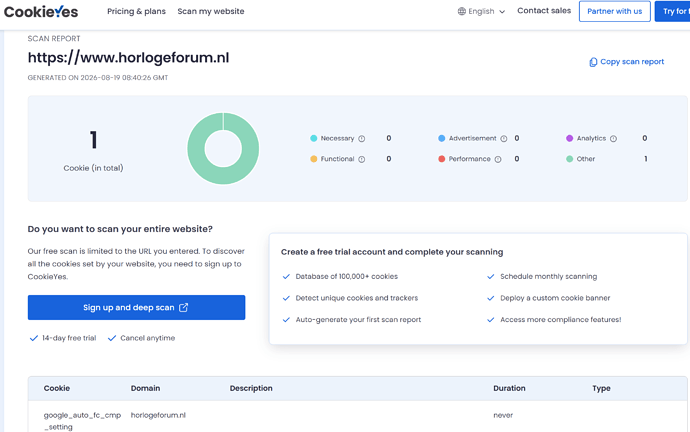Click the horlogeforum.nl URL heading
Viewport: 690px width, 432px height.
point(128,58)
